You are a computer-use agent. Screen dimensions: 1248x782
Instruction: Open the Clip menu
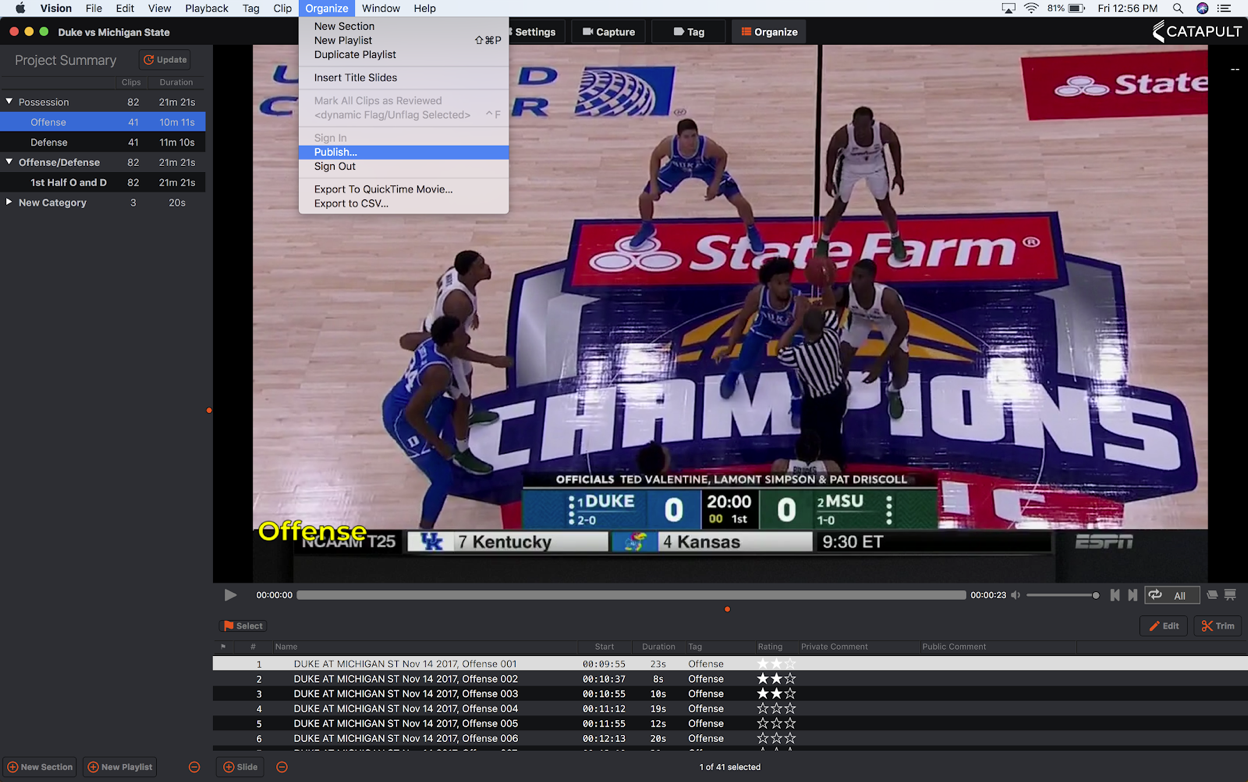282,8
